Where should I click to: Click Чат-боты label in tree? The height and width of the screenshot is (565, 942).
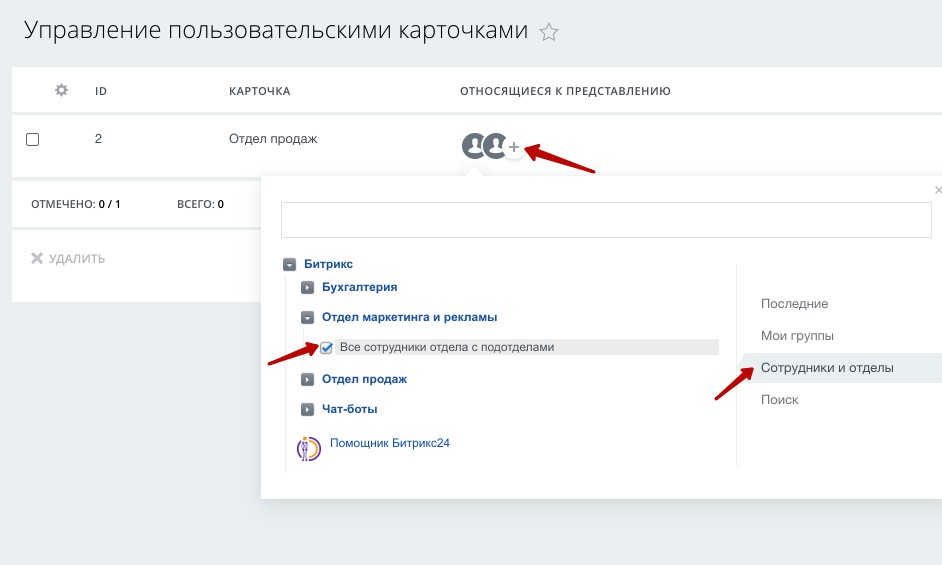[350, 409]
